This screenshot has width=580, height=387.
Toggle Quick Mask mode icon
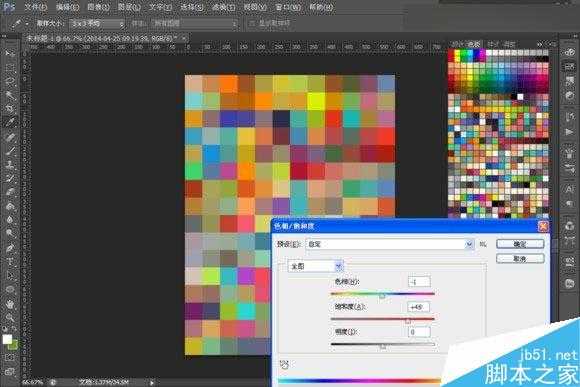(10, 358)
